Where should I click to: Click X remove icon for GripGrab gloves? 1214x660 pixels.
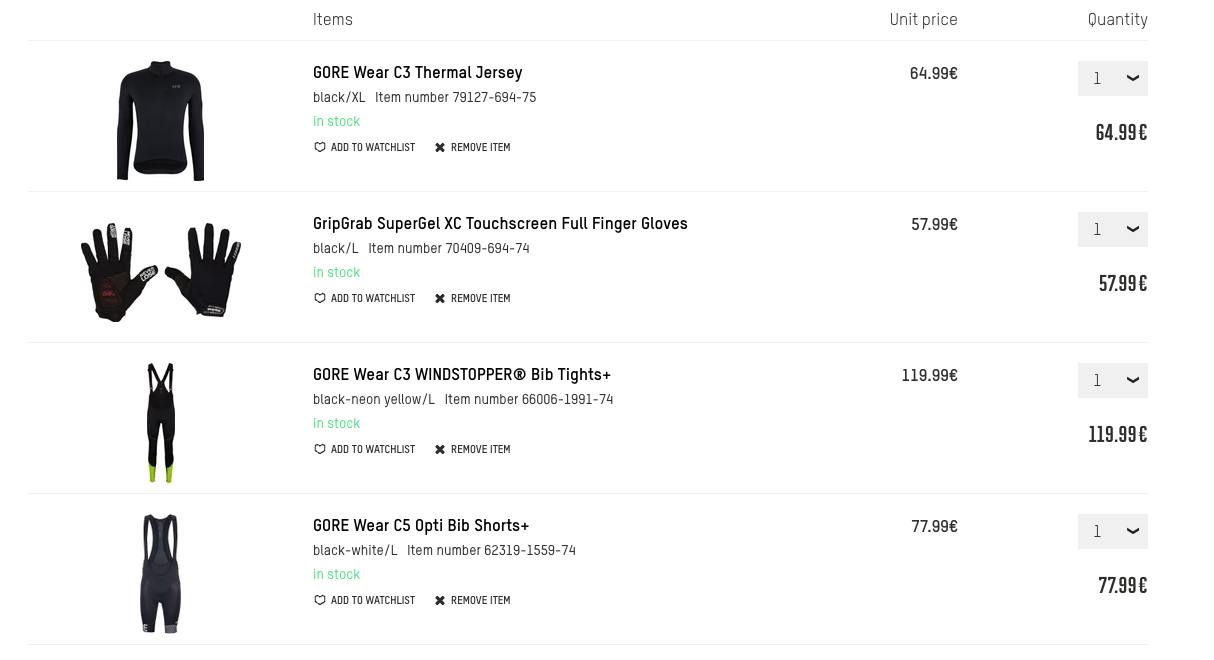[x=440, y=299]
